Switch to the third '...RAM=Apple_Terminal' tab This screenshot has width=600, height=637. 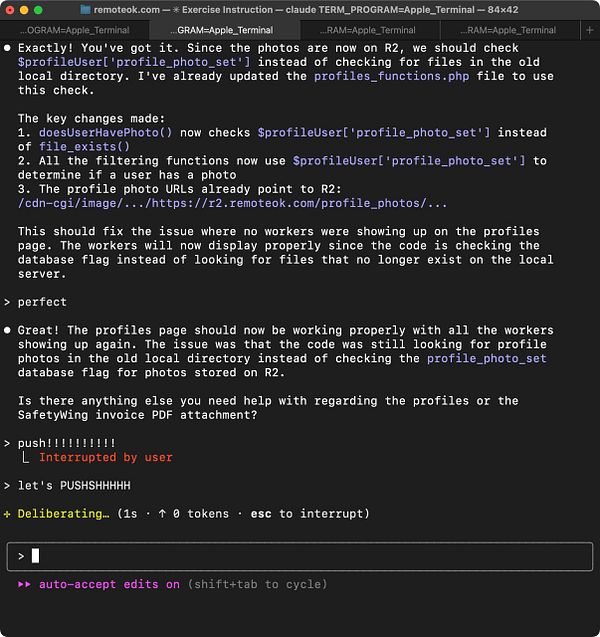point(370,30)
